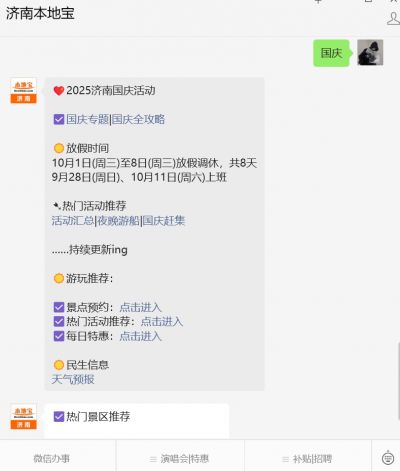Expand the 补贴|招聘 bottom menu
Viewport: 400px width, 471px height.
(308, 459)
